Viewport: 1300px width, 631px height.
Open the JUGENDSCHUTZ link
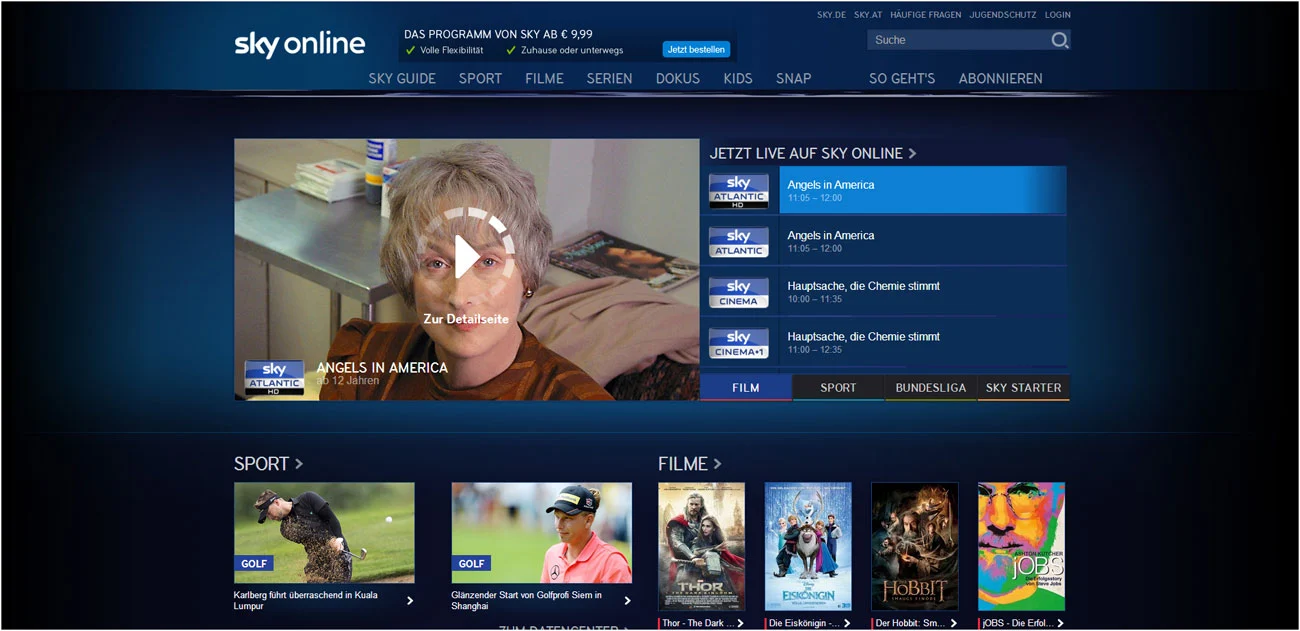pyautogui.click(x=1003, y=15)
